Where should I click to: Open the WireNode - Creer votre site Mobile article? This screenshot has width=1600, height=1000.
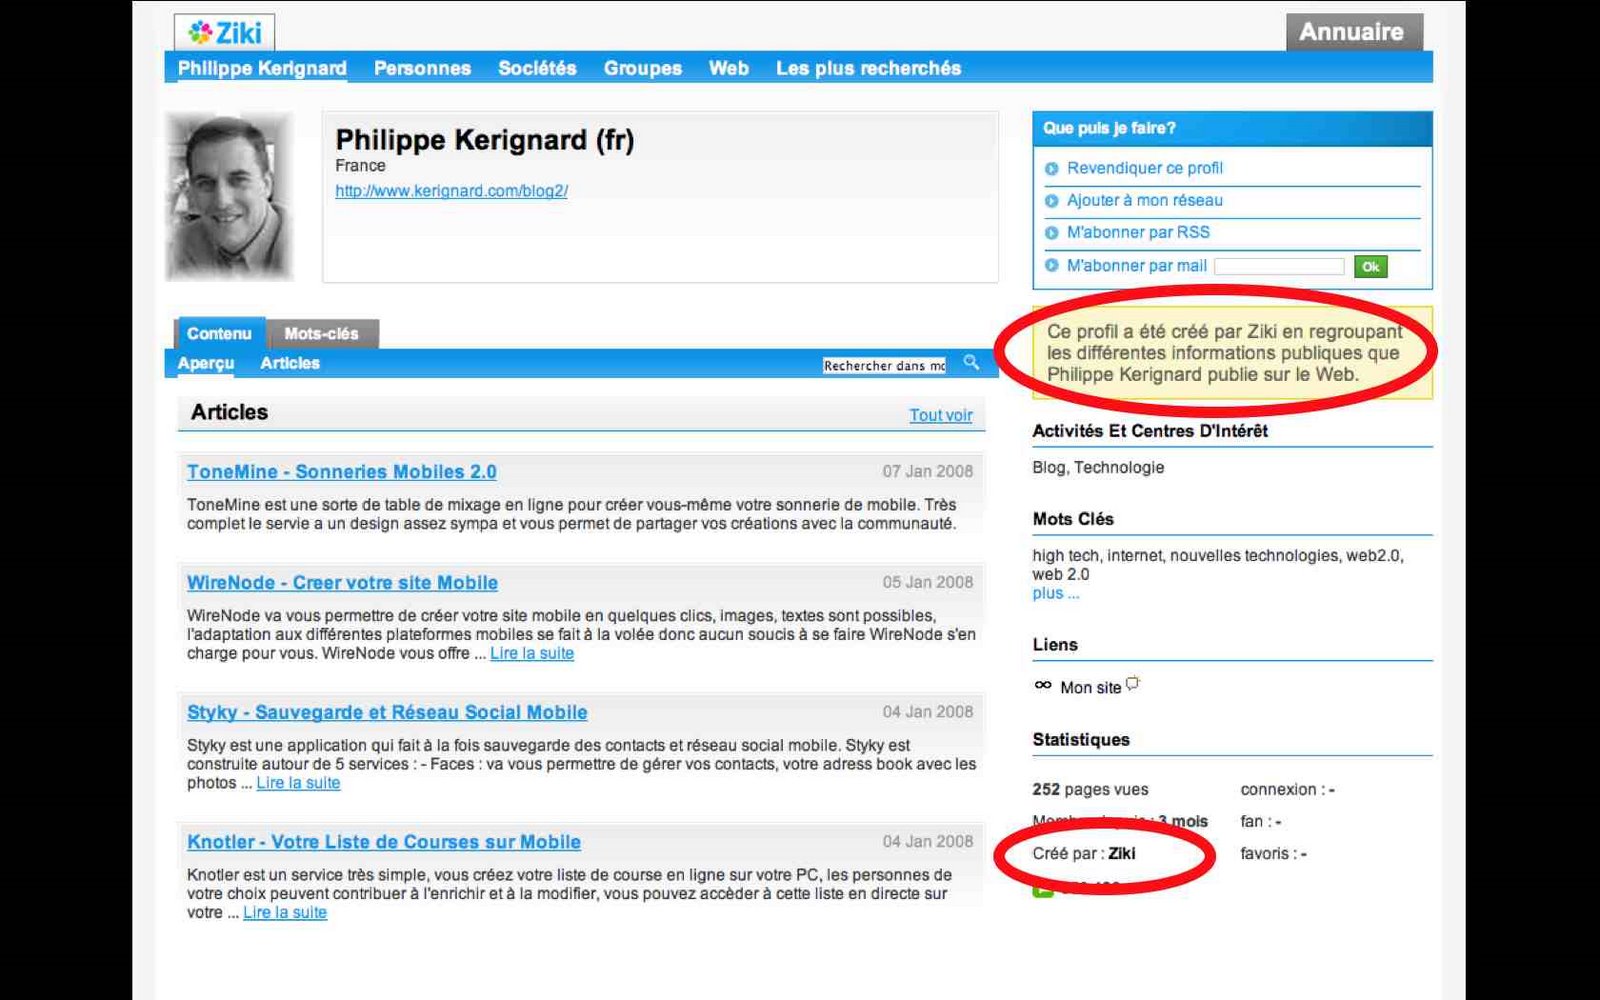[x=342, y=583]
